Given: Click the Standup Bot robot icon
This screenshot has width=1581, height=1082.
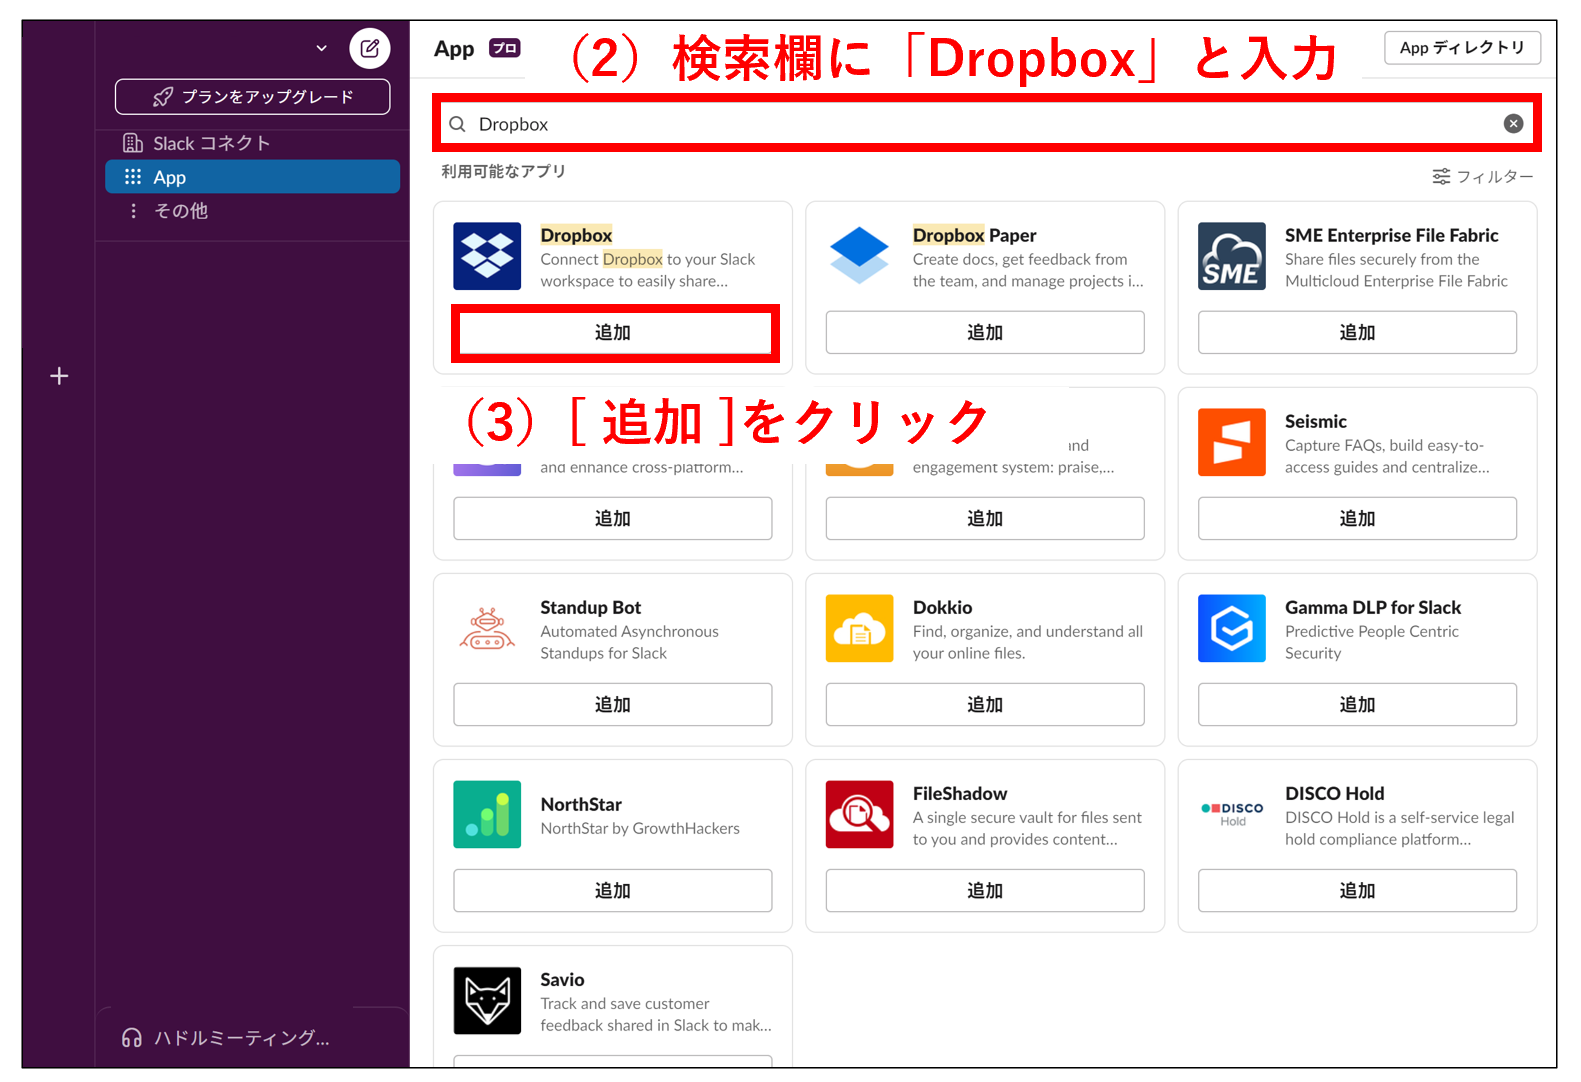Looking at the screenshot, I should (487, 628).
